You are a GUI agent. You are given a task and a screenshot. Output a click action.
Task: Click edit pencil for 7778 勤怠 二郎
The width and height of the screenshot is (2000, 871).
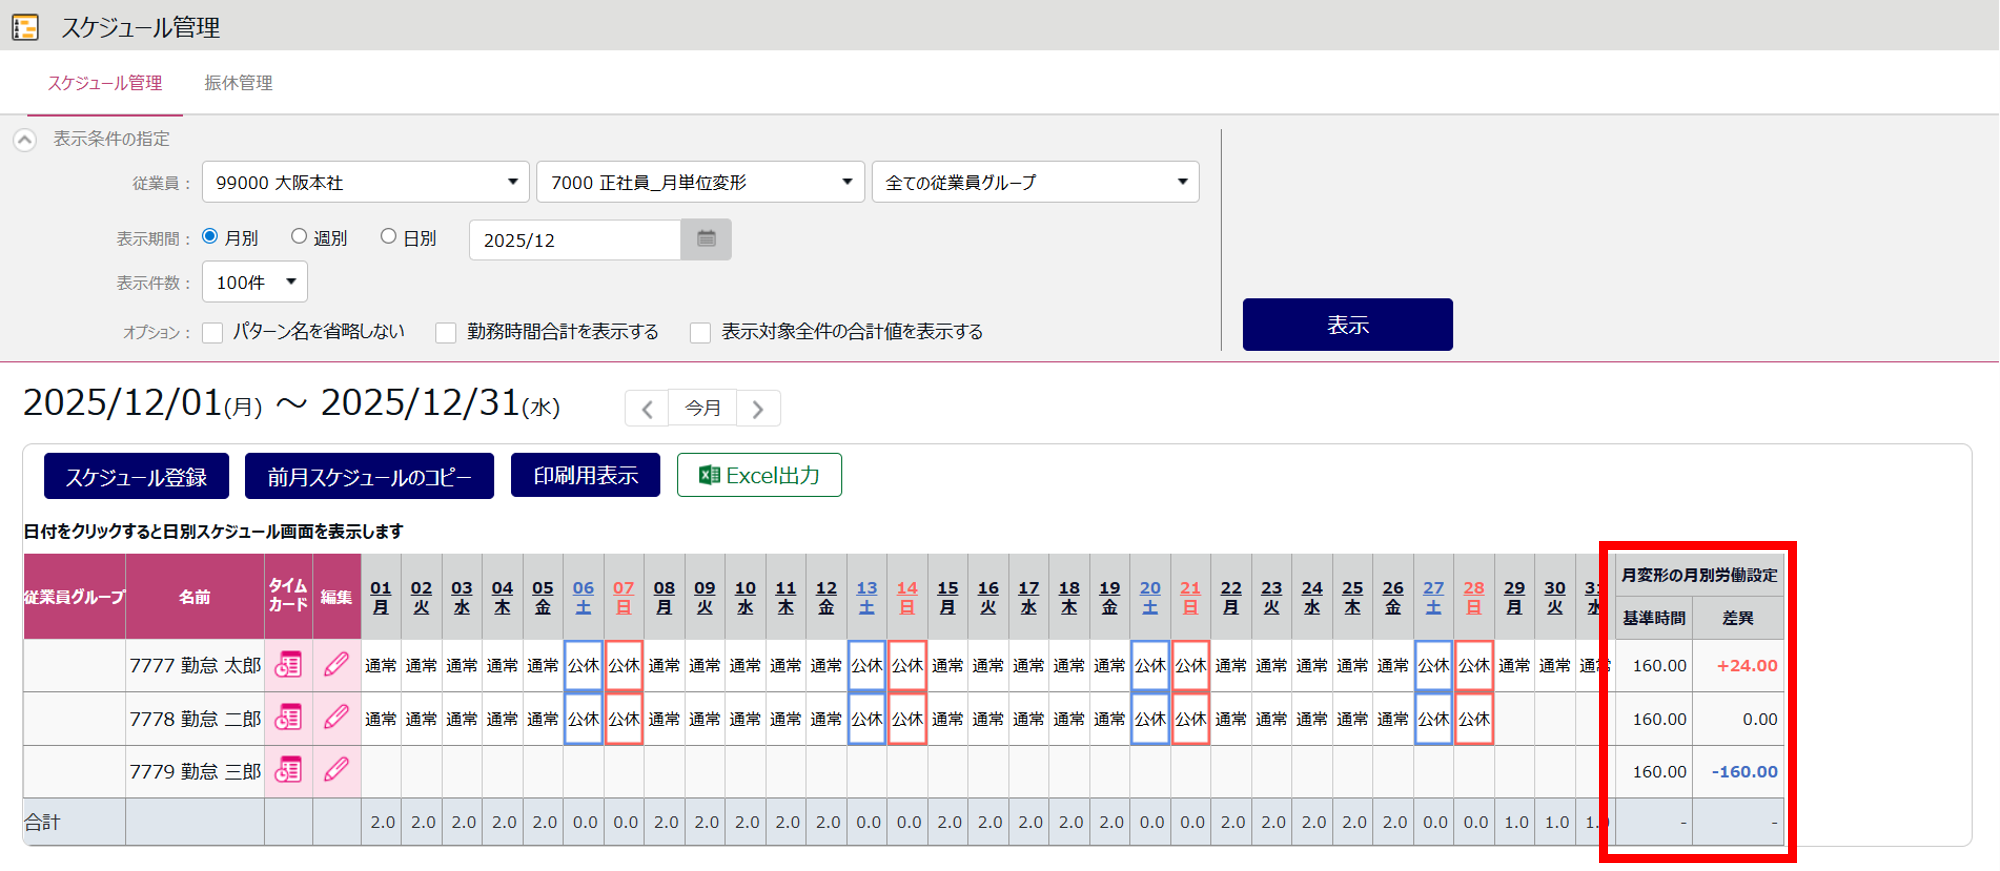click(336, 718)
